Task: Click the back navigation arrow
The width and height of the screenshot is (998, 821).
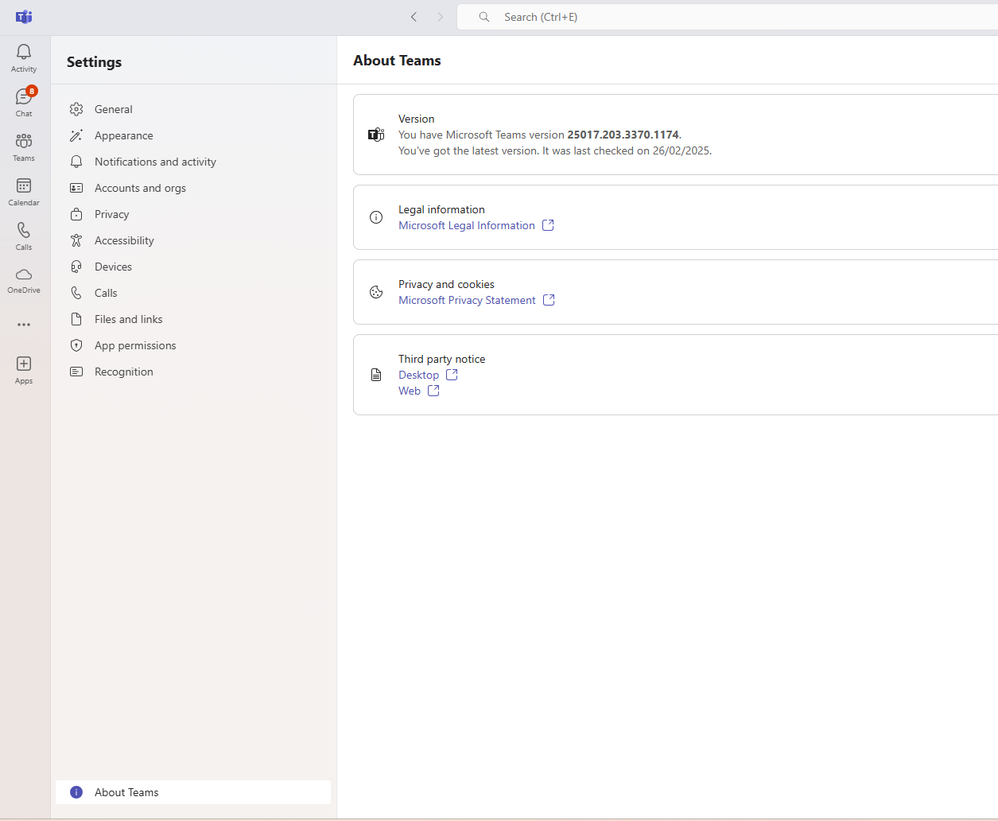Action: 414,17
